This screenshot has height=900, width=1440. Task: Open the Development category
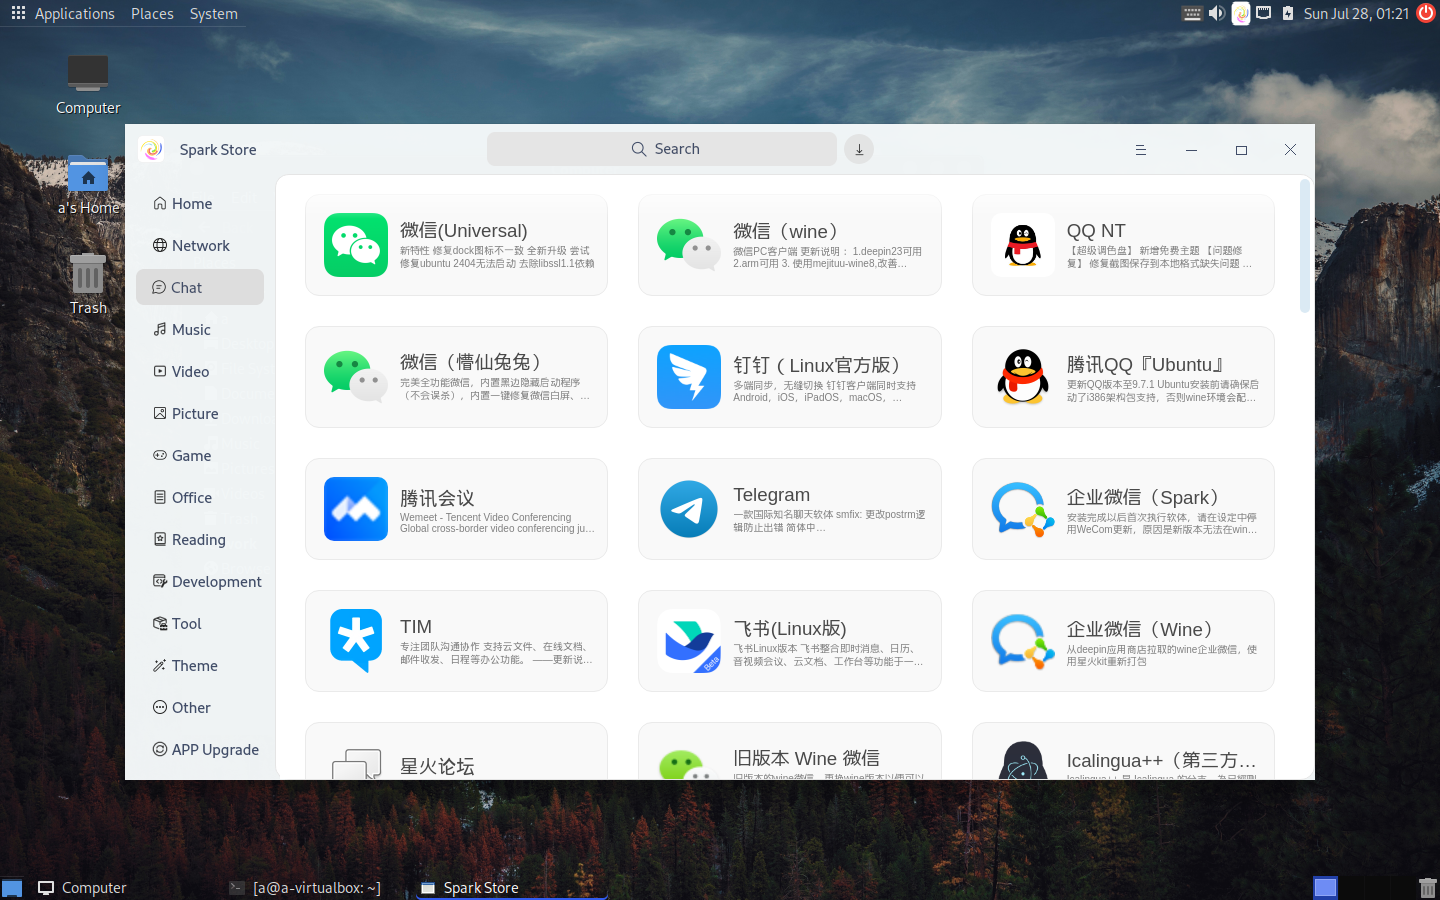tap(200, 581)
